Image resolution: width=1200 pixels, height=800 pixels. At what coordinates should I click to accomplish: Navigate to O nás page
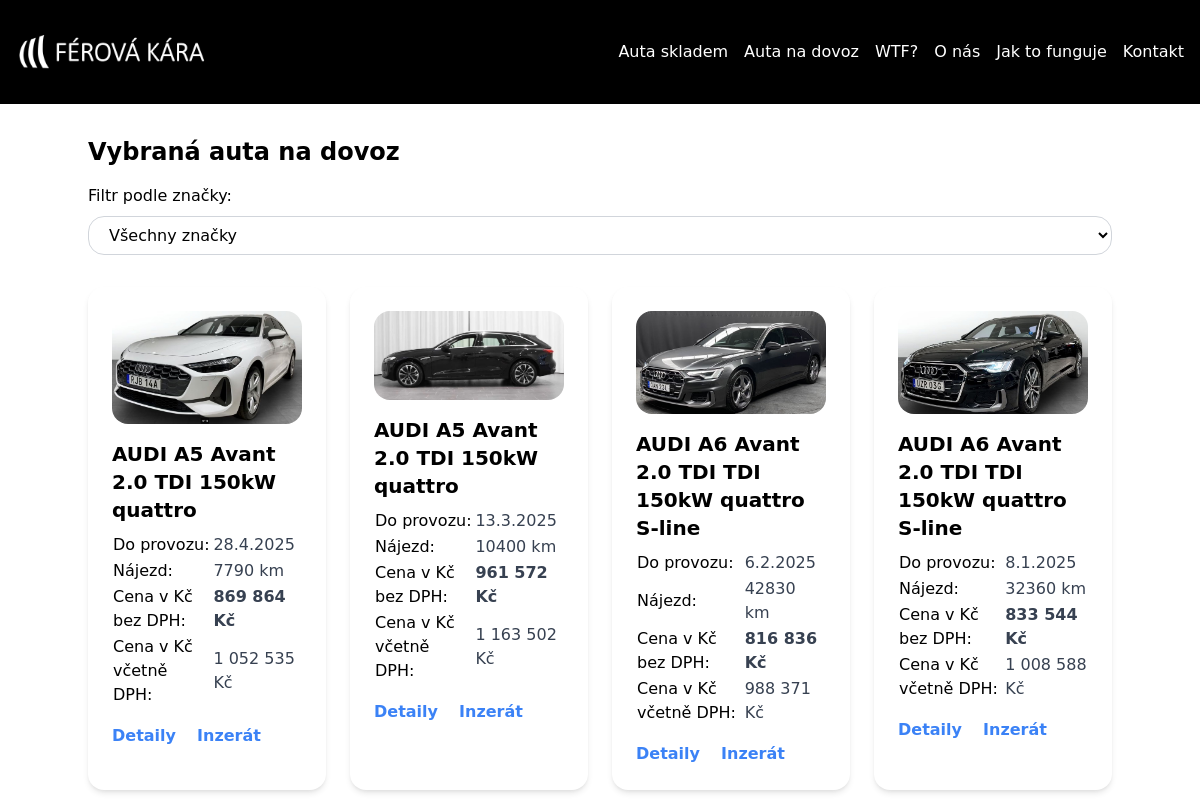pos(957,52)
